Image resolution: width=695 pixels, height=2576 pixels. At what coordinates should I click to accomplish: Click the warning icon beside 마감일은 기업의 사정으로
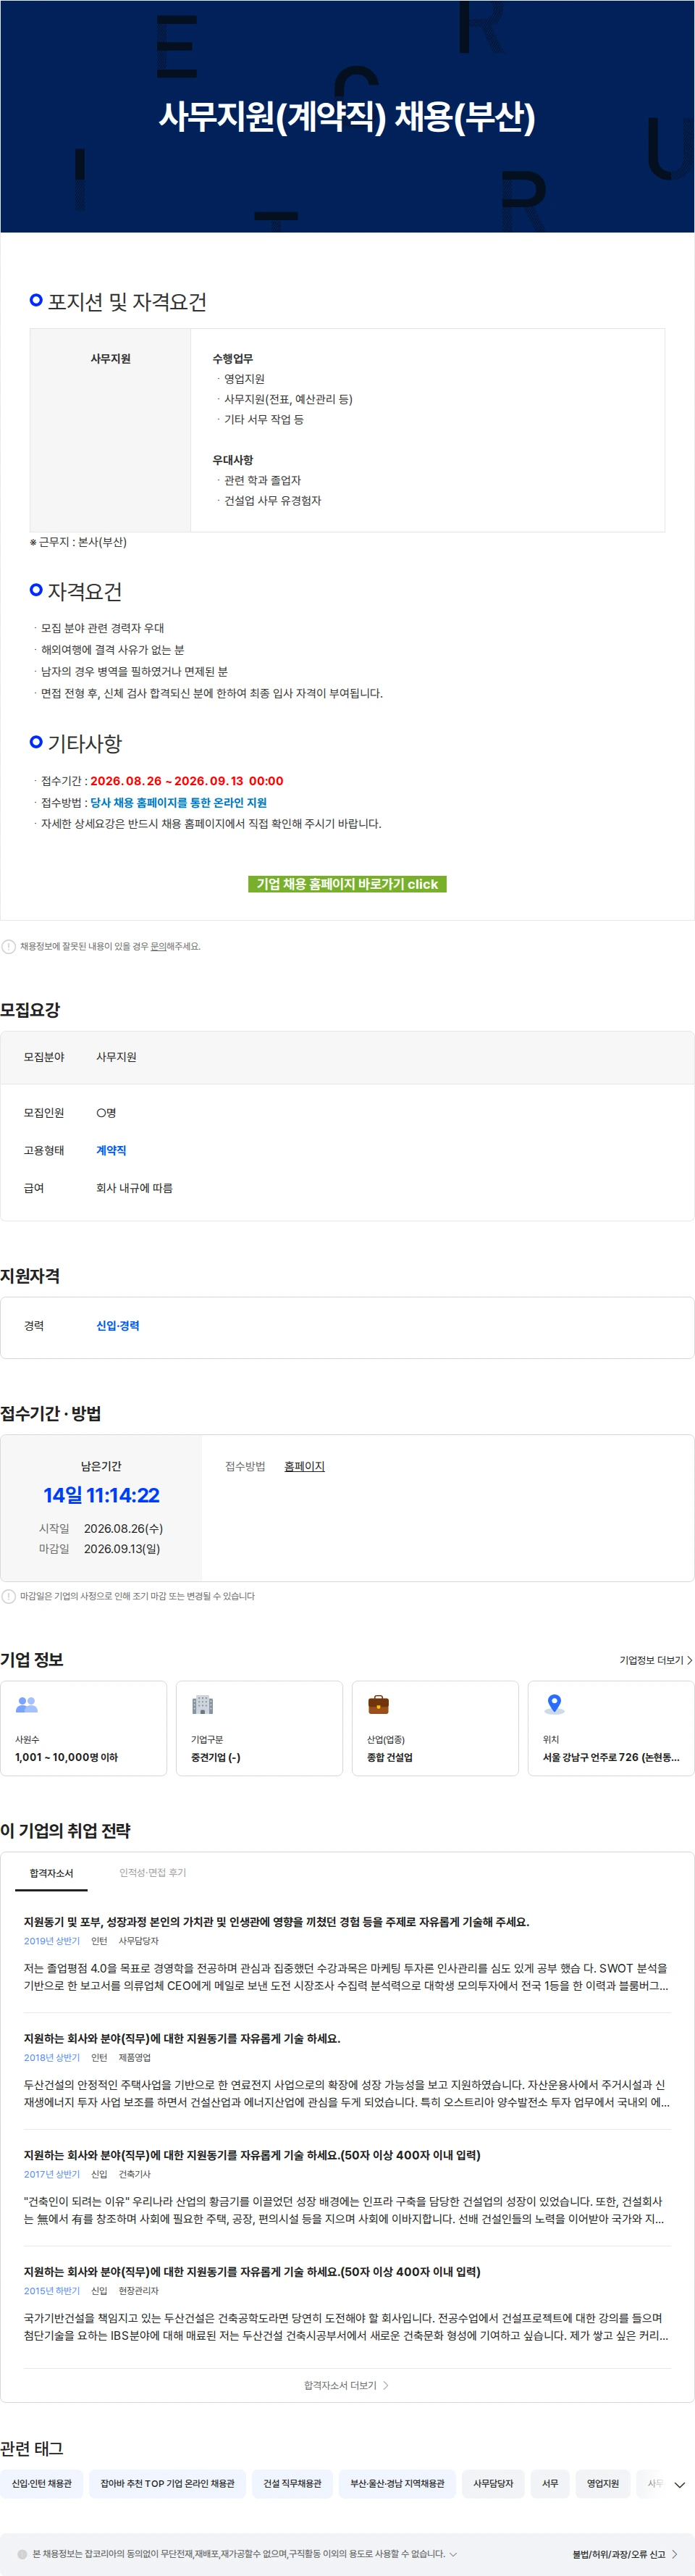[9, 1596]
